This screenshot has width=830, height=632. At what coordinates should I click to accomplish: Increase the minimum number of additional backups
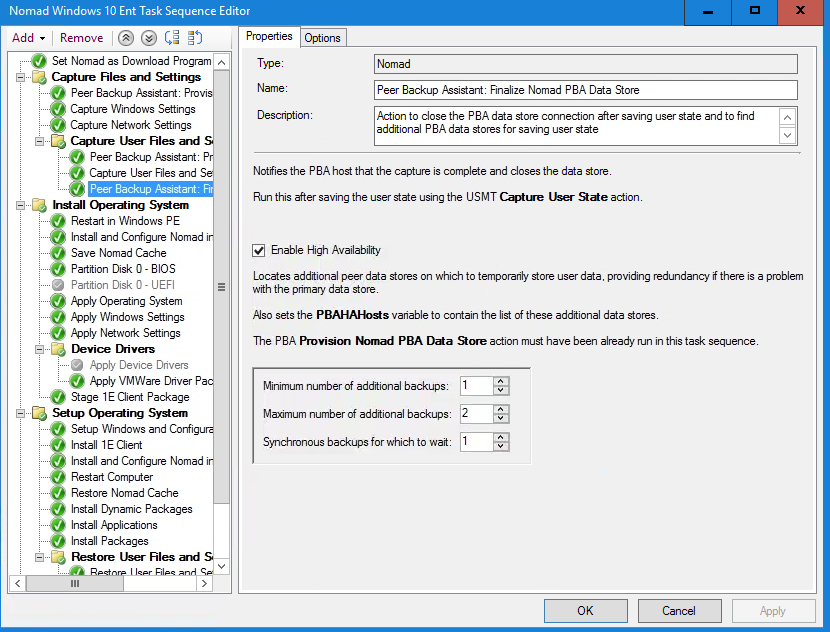501,381
